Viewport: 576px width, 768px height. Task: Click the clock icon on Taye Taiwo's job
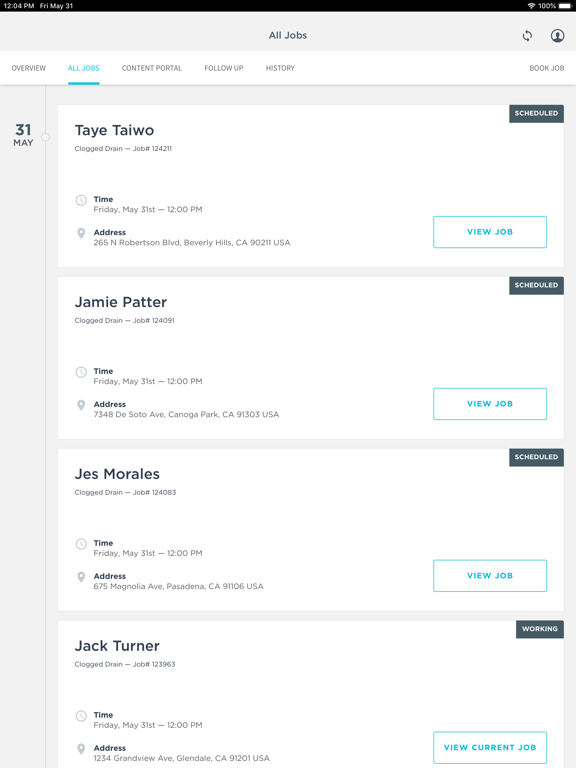click(x=81, y=200)
